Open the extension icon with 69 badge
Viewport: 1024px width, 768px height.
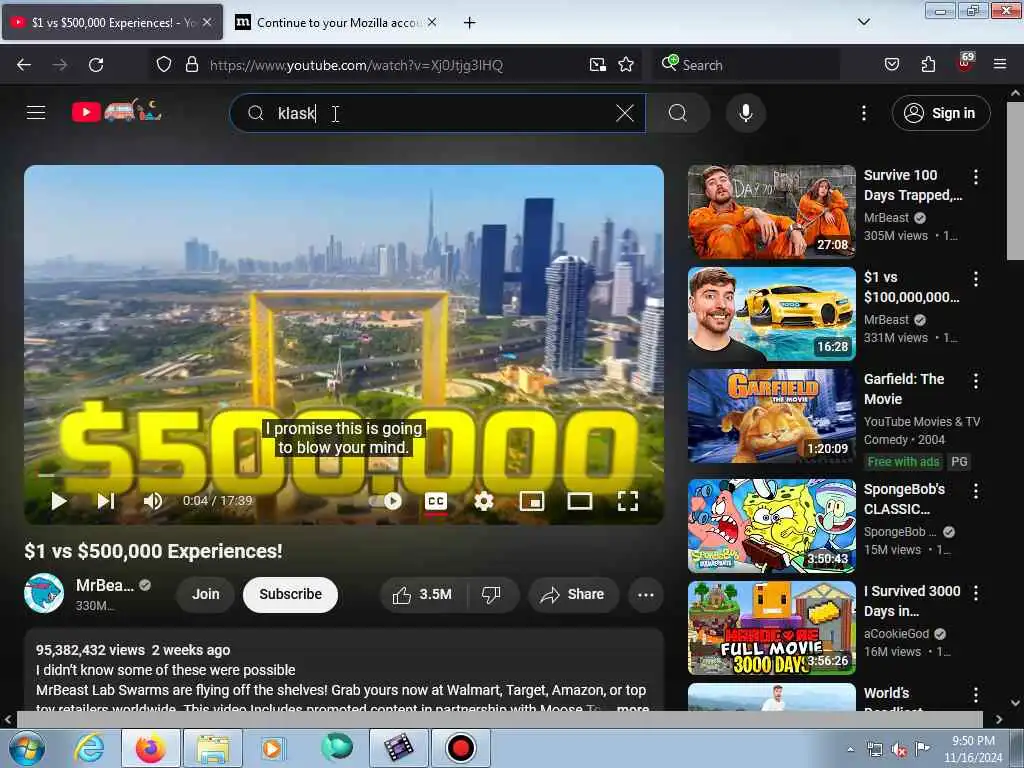(x=965, y=63)
